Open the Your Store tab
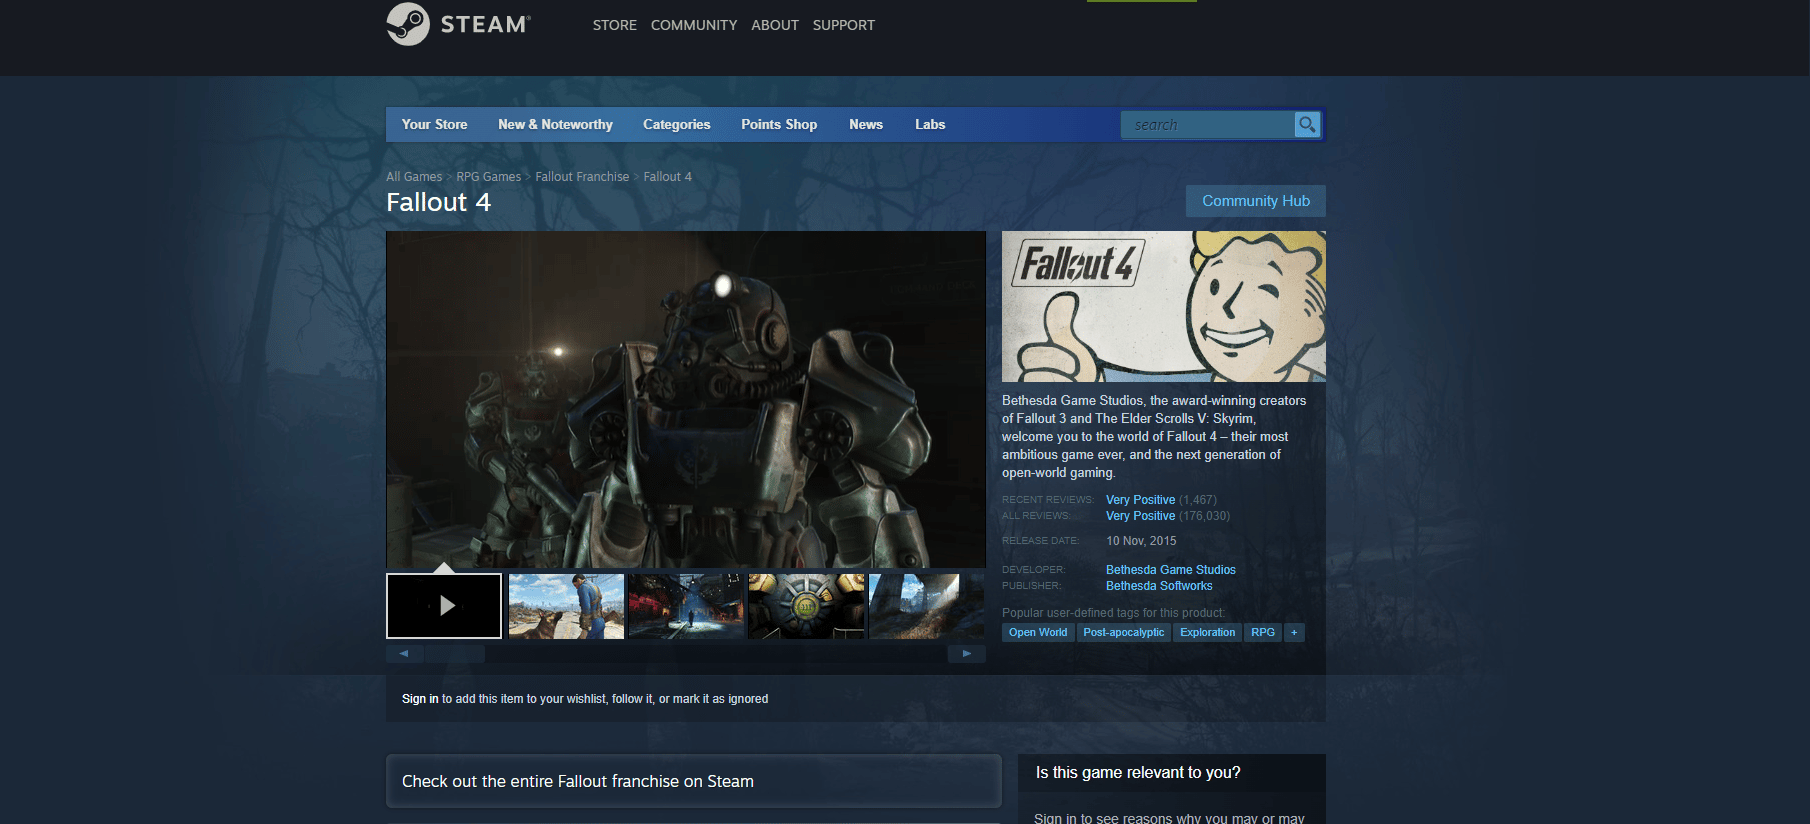Viewport: 1810px width, 824px height. 434,124
